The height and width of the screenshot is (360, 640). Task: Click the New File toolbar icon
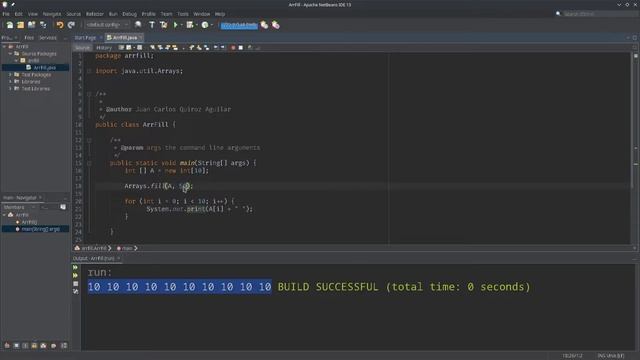(x=9, y=25)
